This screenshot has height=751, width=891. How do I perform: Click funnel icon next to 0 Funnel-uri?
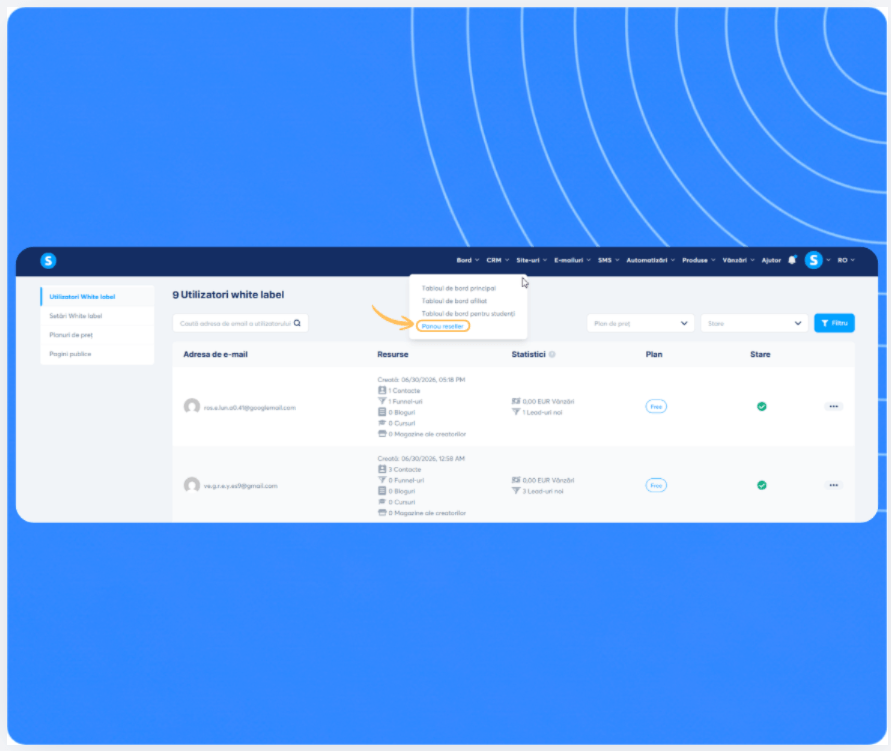coord(382,480)
